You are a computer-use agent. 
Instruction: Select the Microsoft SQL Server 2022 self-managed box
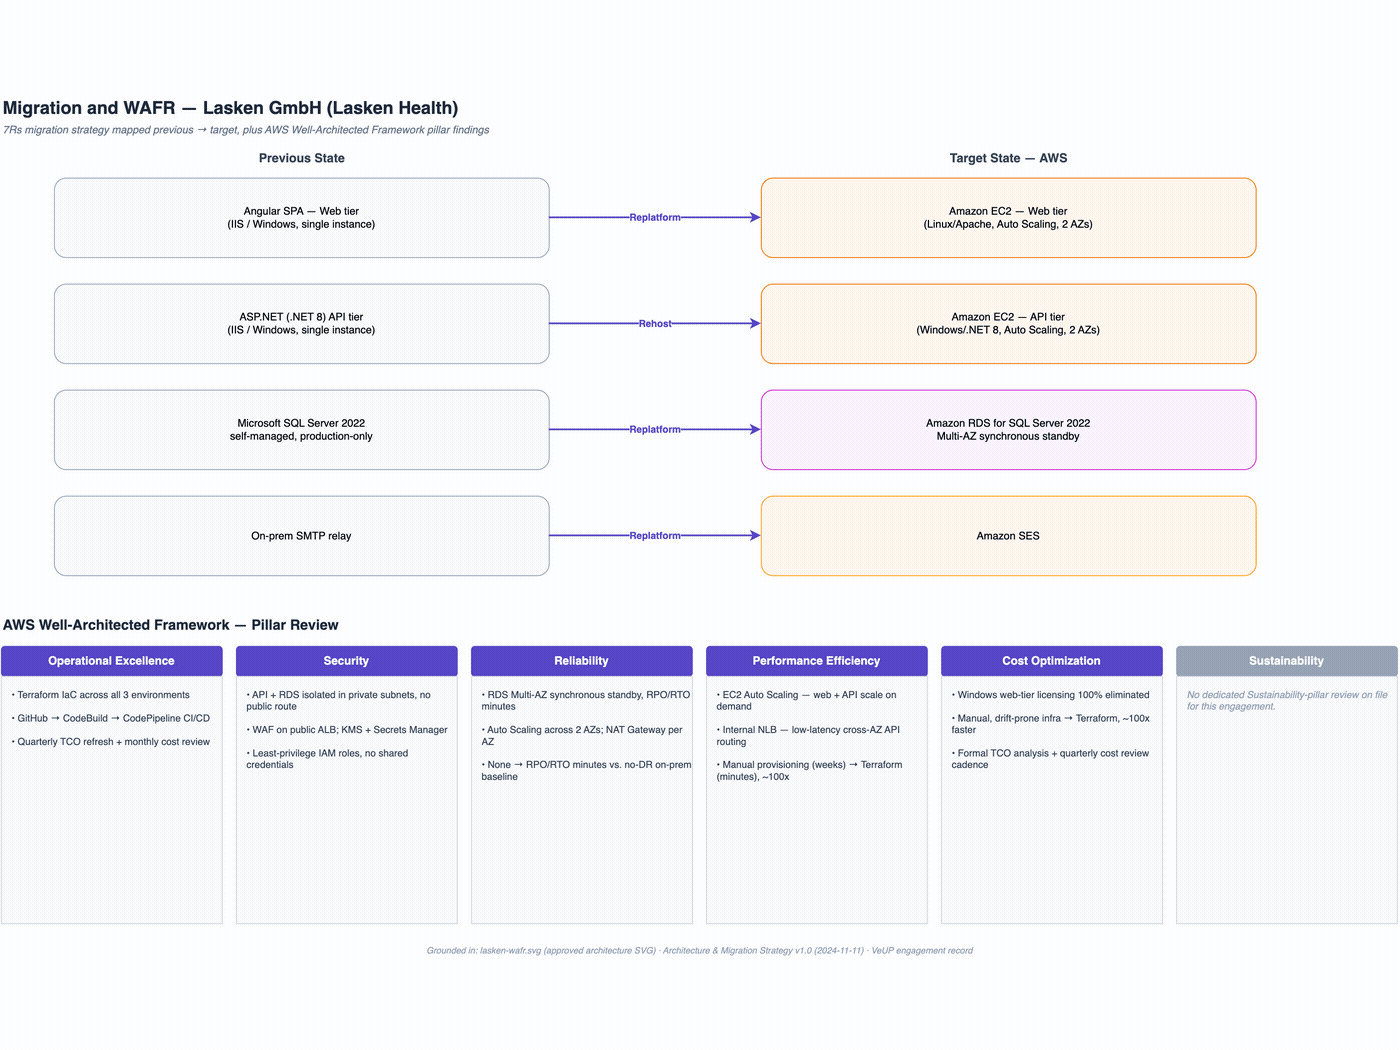point(302,430)
